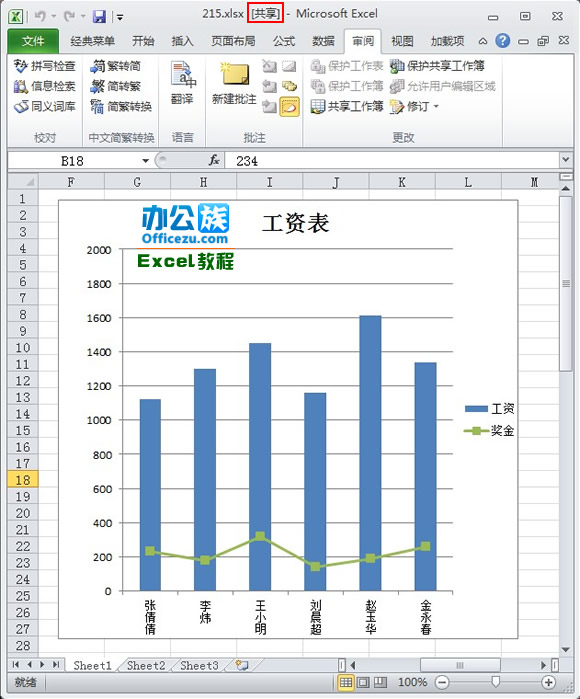Switch to the 数据 tab

coord(323,41)
